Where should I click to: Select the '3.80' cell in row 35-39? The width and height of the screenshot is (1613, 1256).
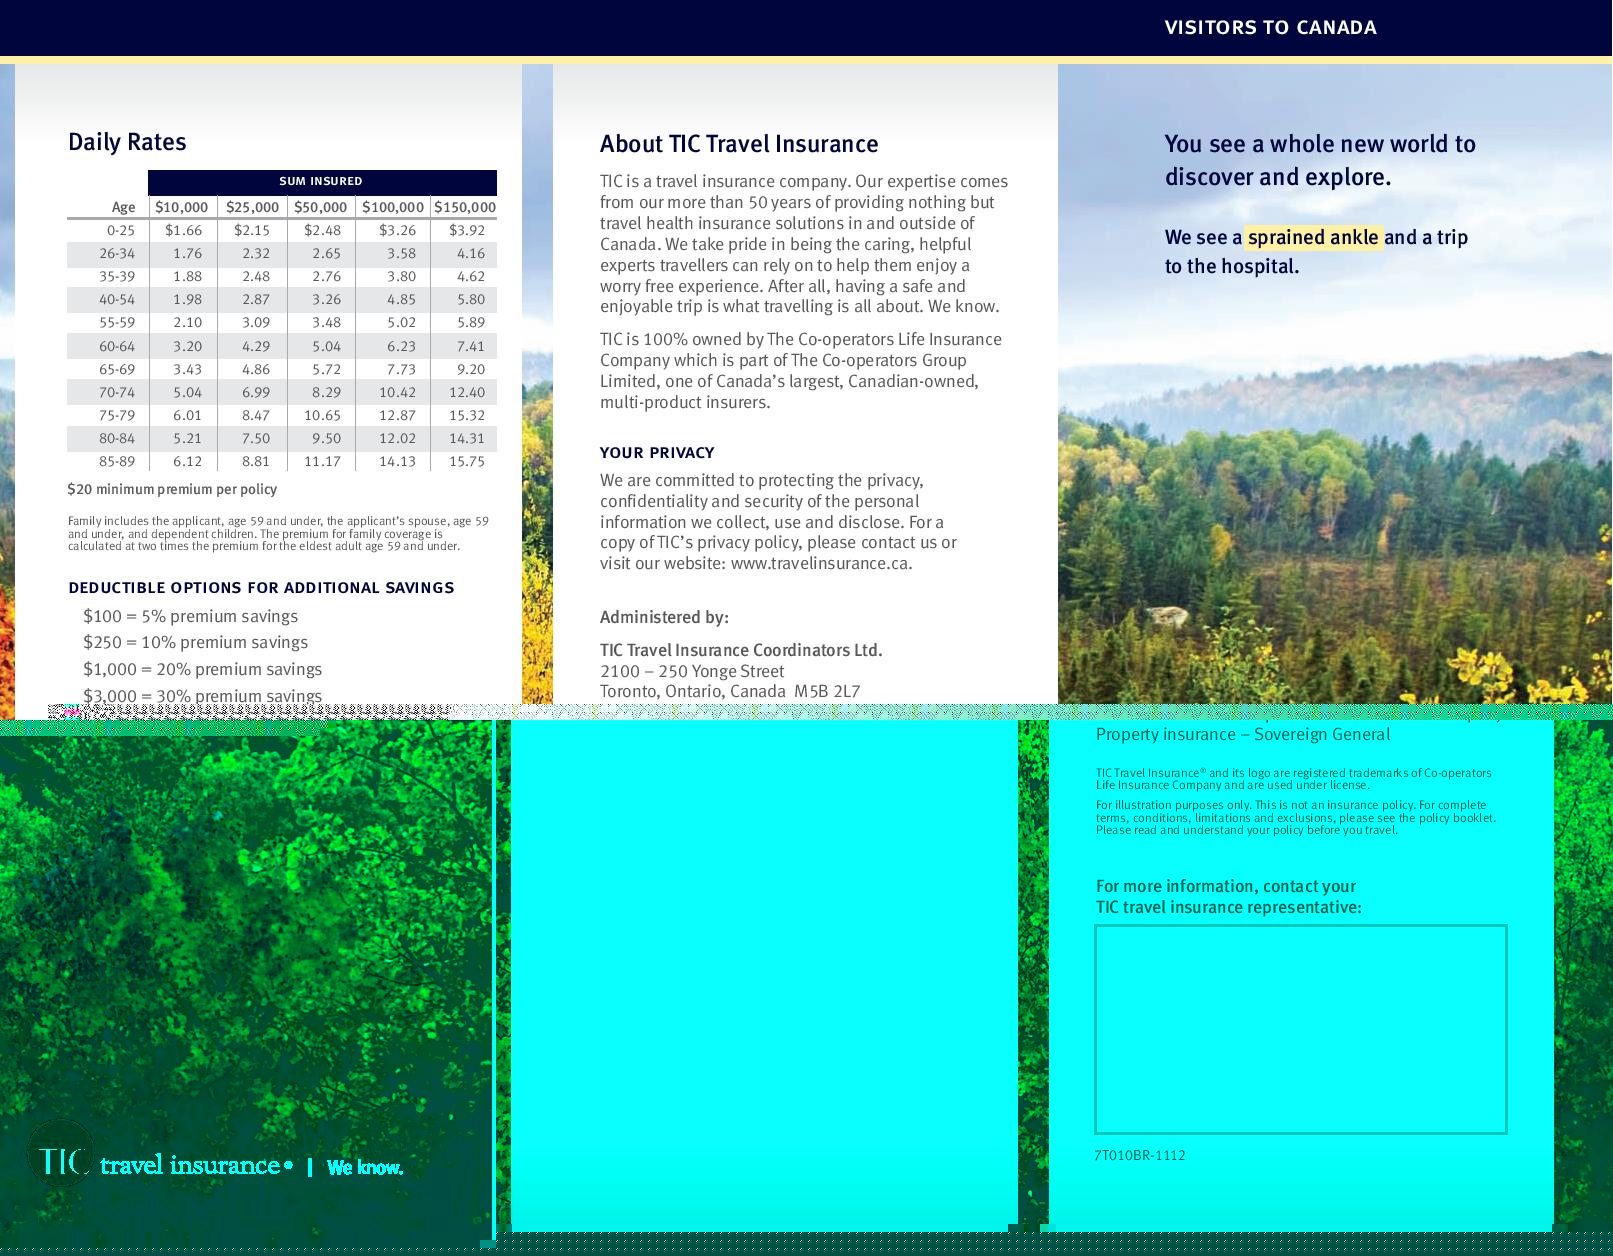point(401,277)
